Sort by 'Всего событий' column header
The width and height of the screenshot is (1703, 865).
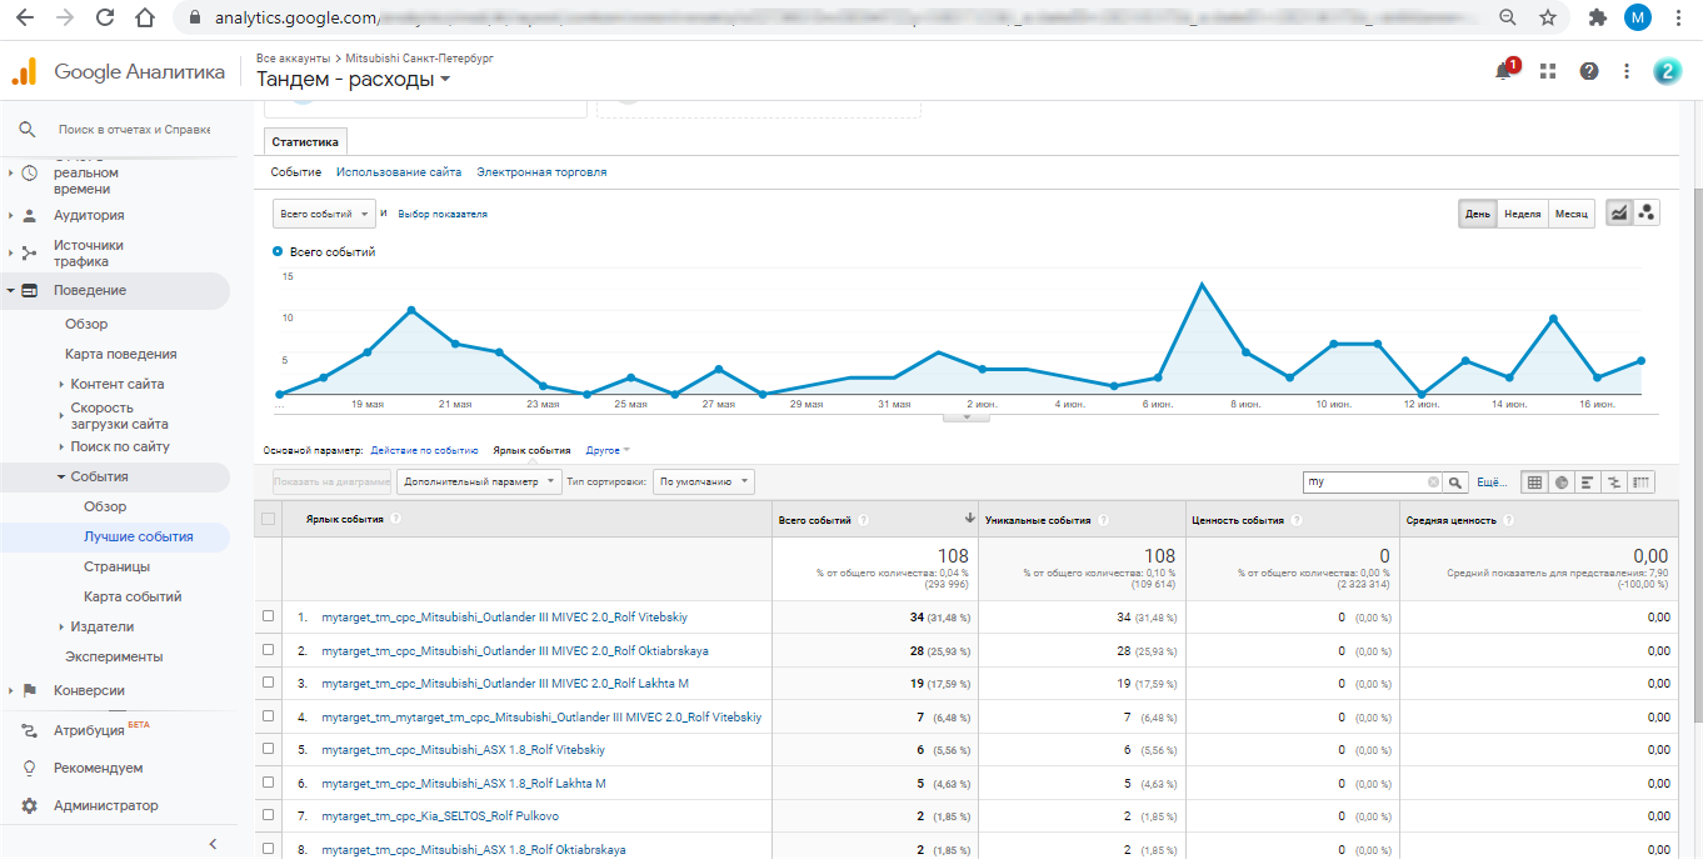[x=815, y=520]
